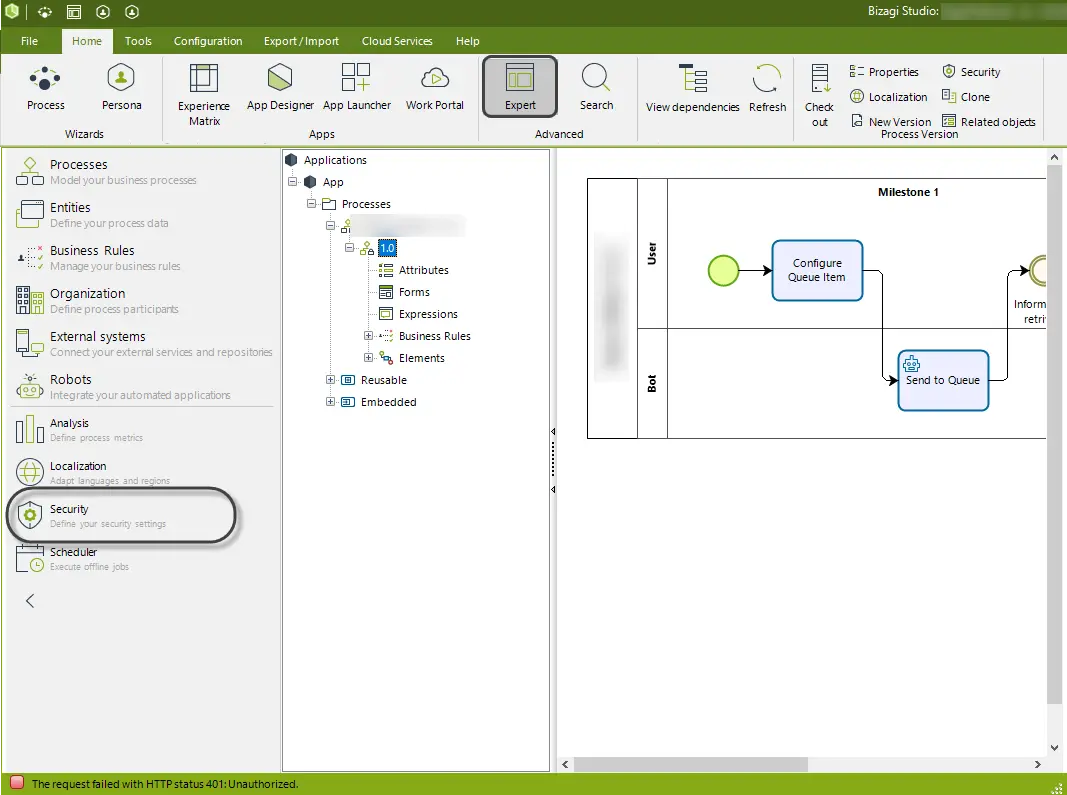Collapse the Processes folder in the tree
1067x795 pixels.
(312, 204)
